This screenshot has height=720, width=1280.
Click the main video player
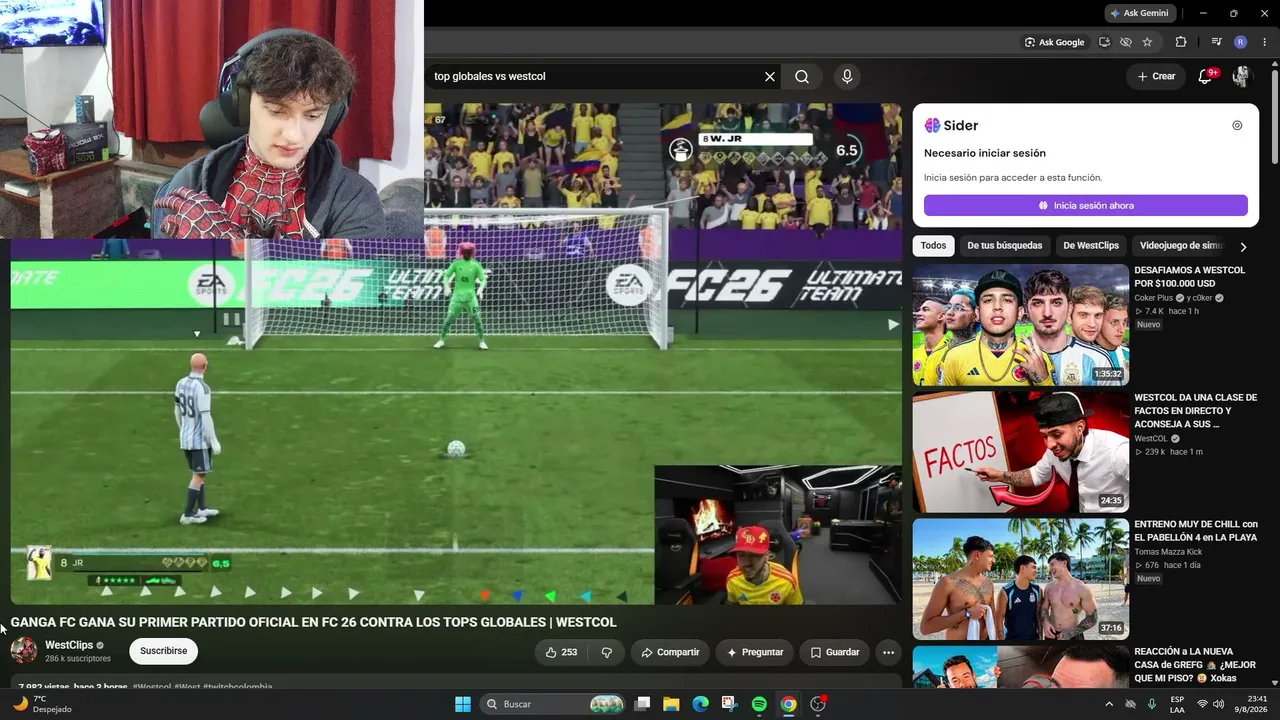tap(456, 354)
